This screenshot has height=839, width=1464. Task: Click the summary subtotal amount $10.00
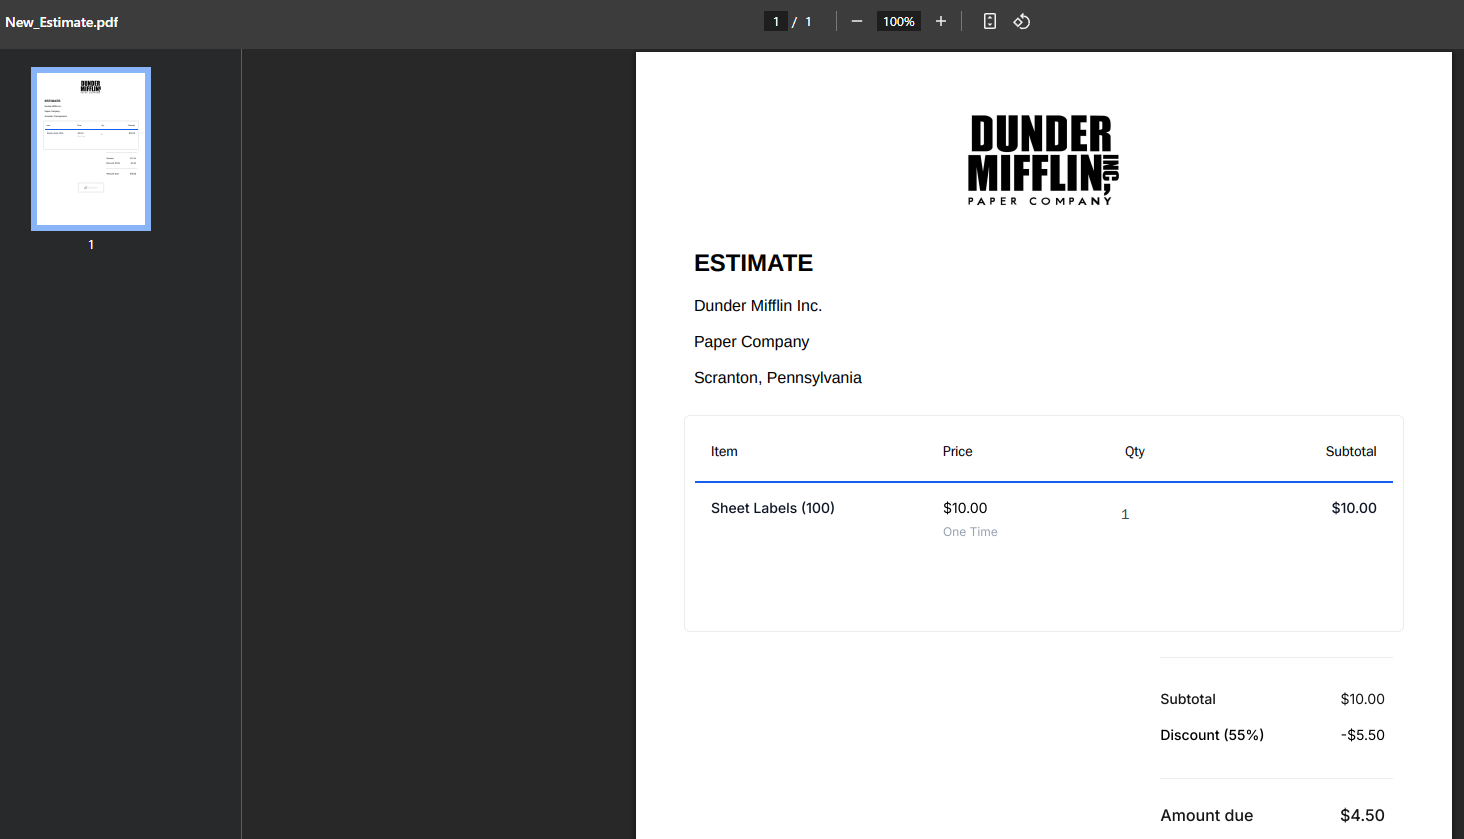coord(1363,699)
